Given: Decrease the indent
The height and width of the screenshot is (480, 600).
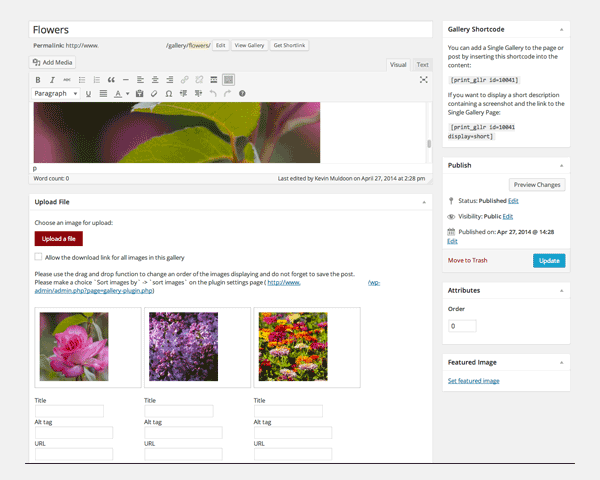Looking at the screenshot, I should click(x=183, y=93).
